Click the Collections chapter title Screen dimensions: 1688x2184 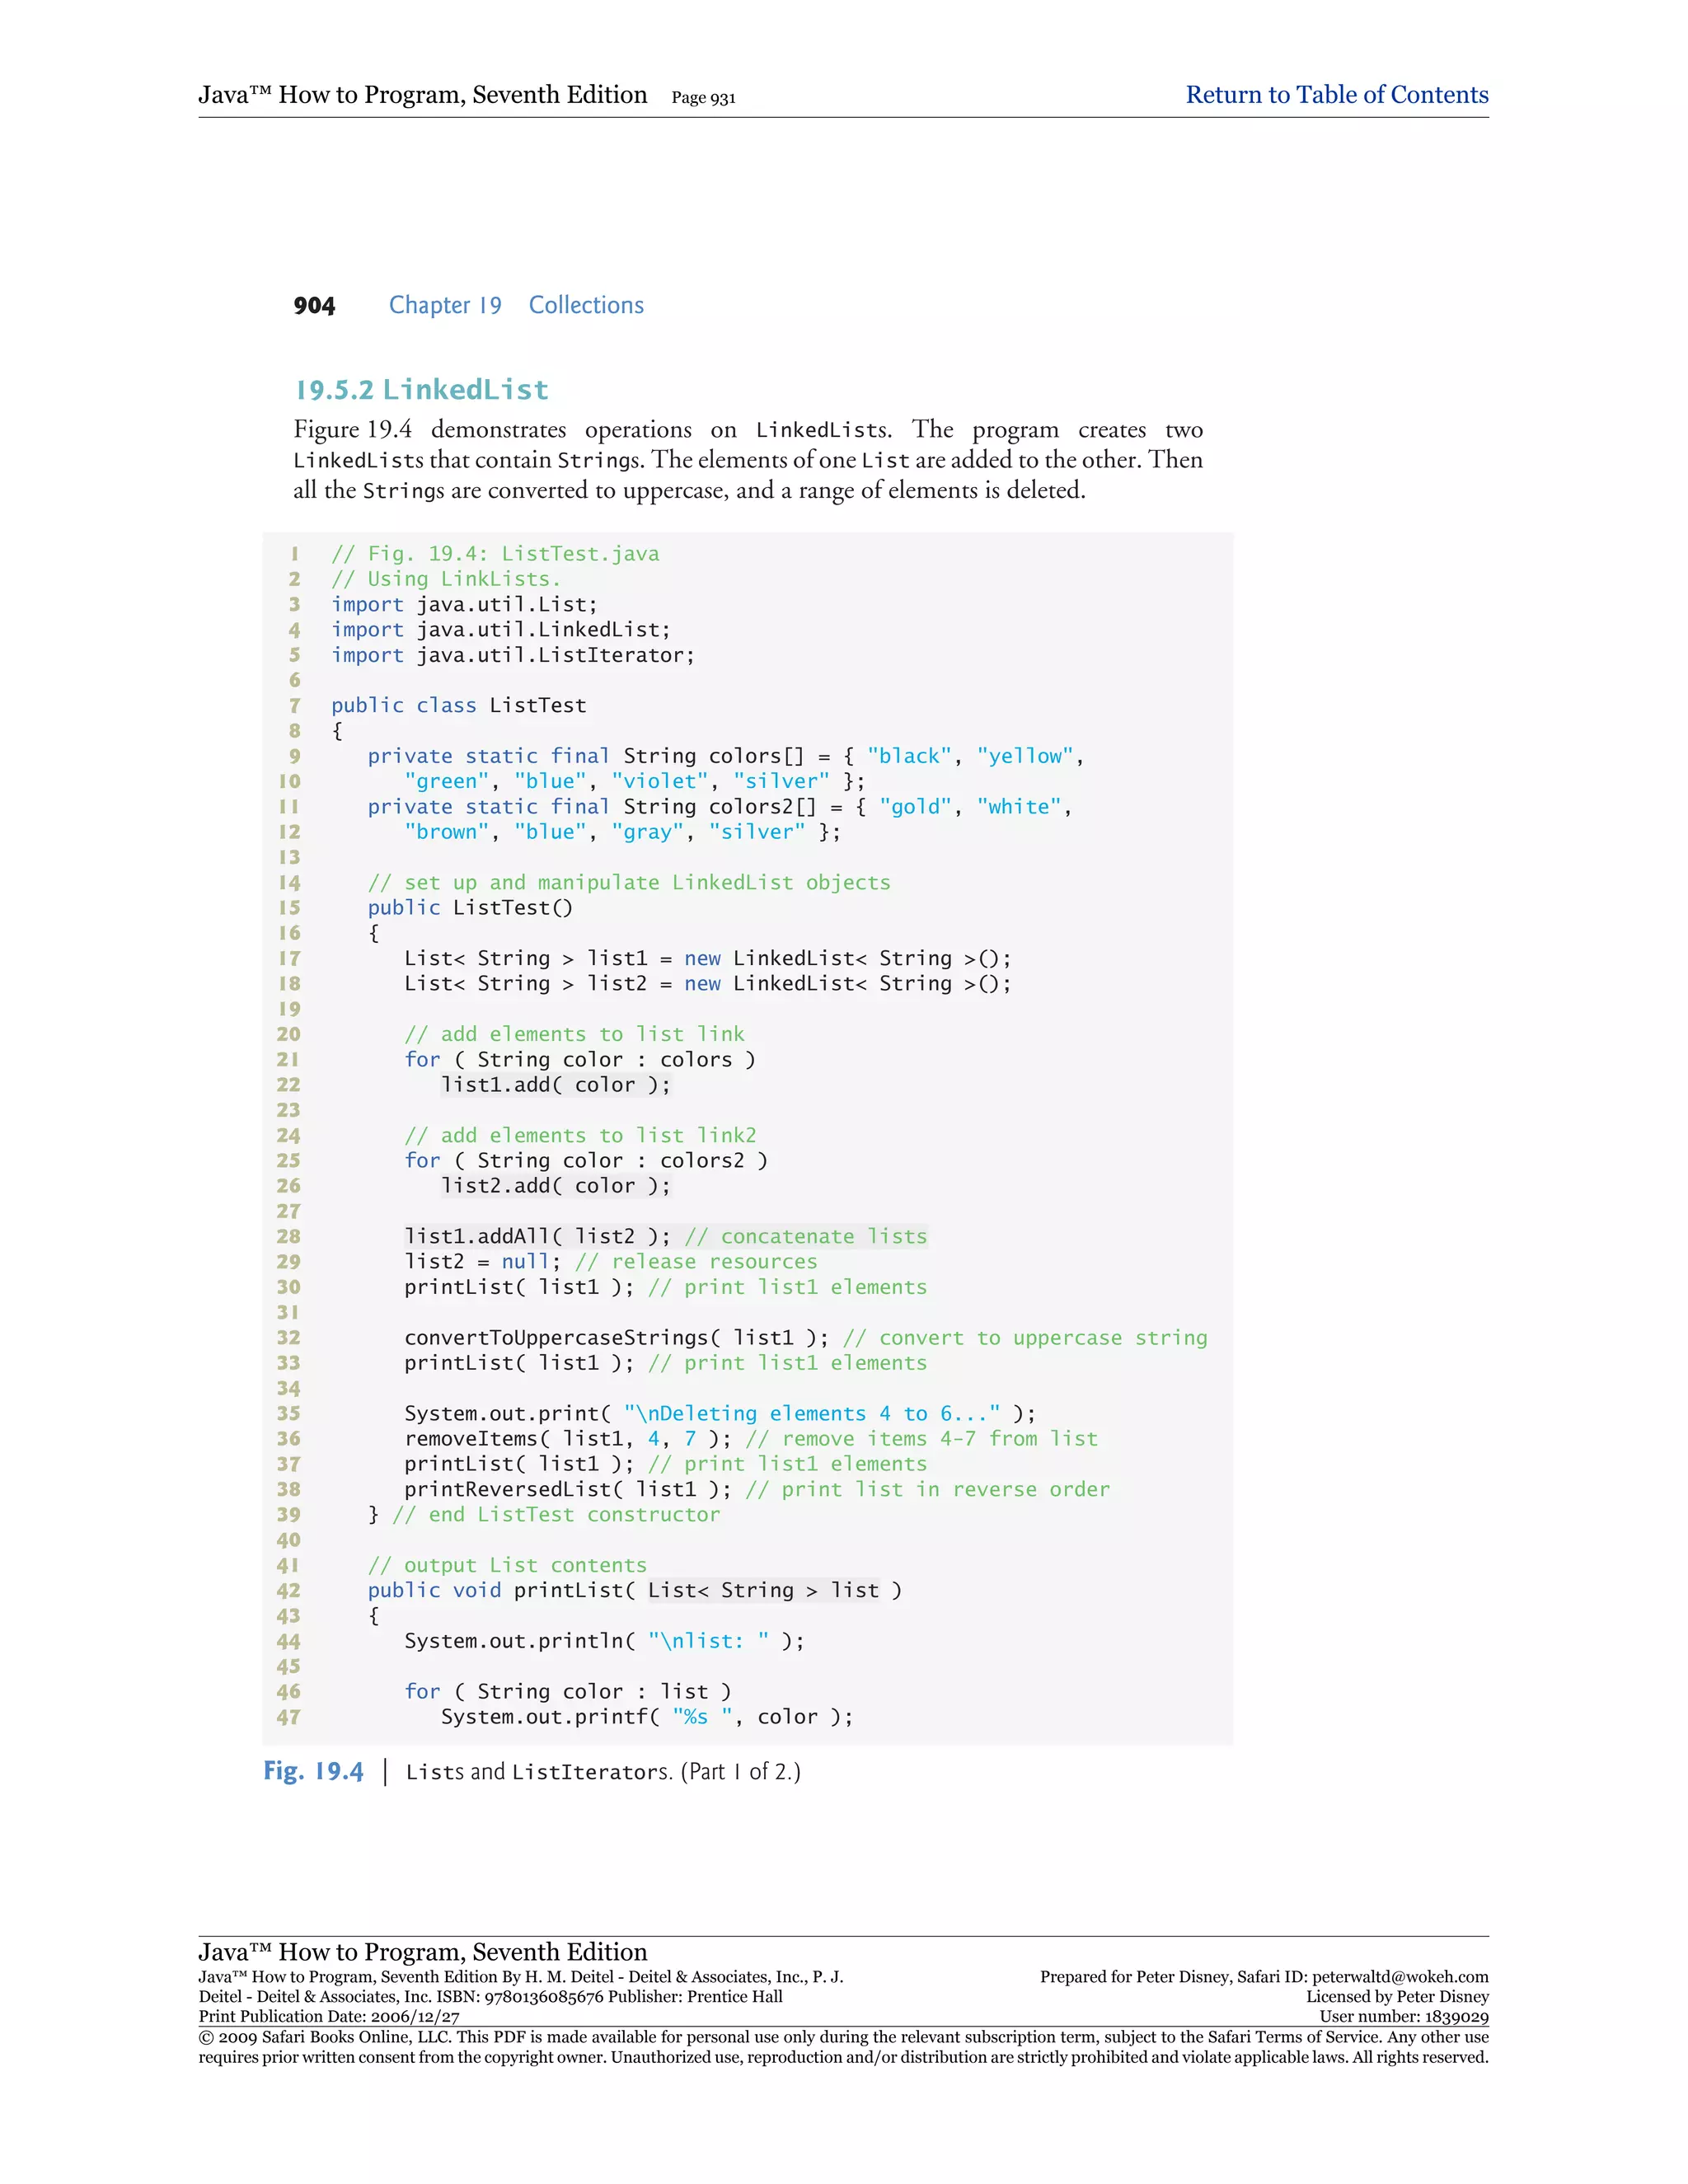pyautogui.click(x=586, y=305)
